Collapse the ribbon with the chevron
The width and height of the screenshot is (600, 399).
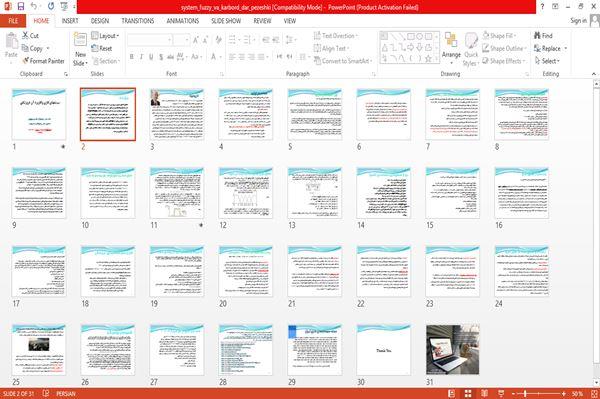(593, 73)
